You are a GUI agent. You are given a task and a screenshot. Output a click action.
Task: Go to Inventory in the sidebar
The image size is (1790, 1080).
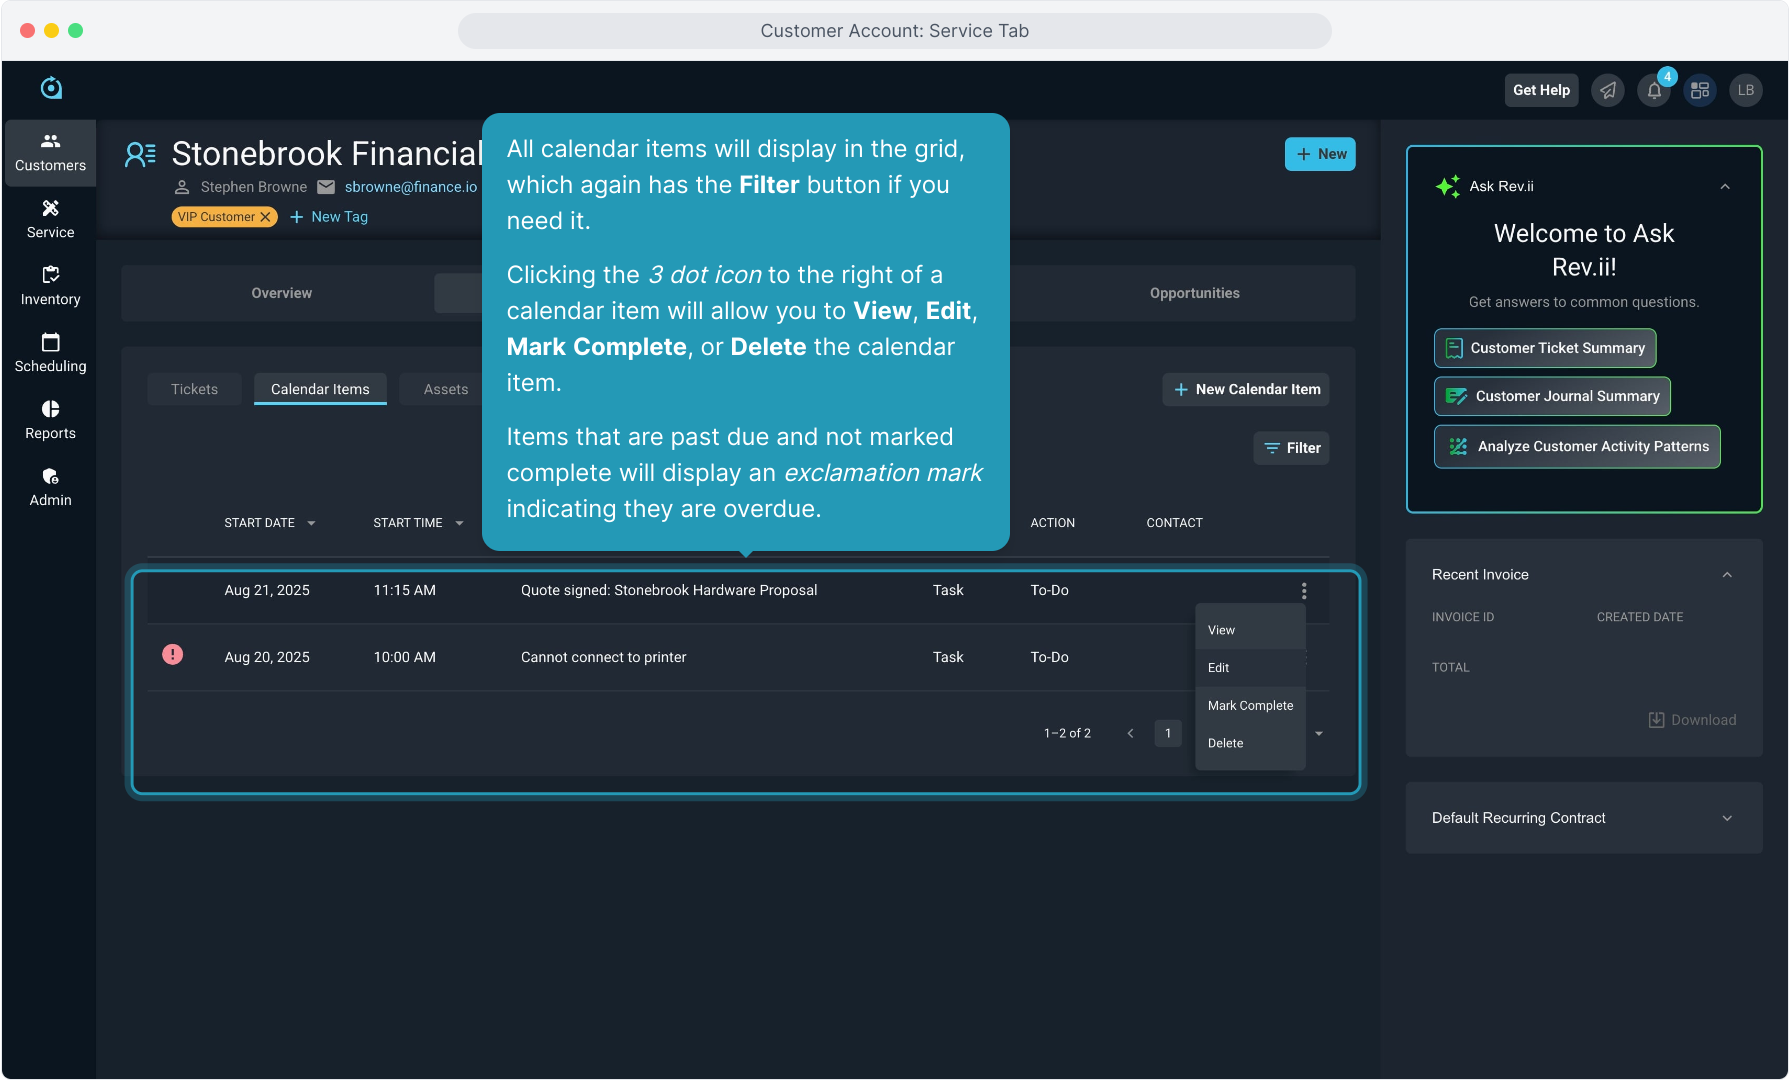(50, 286)
